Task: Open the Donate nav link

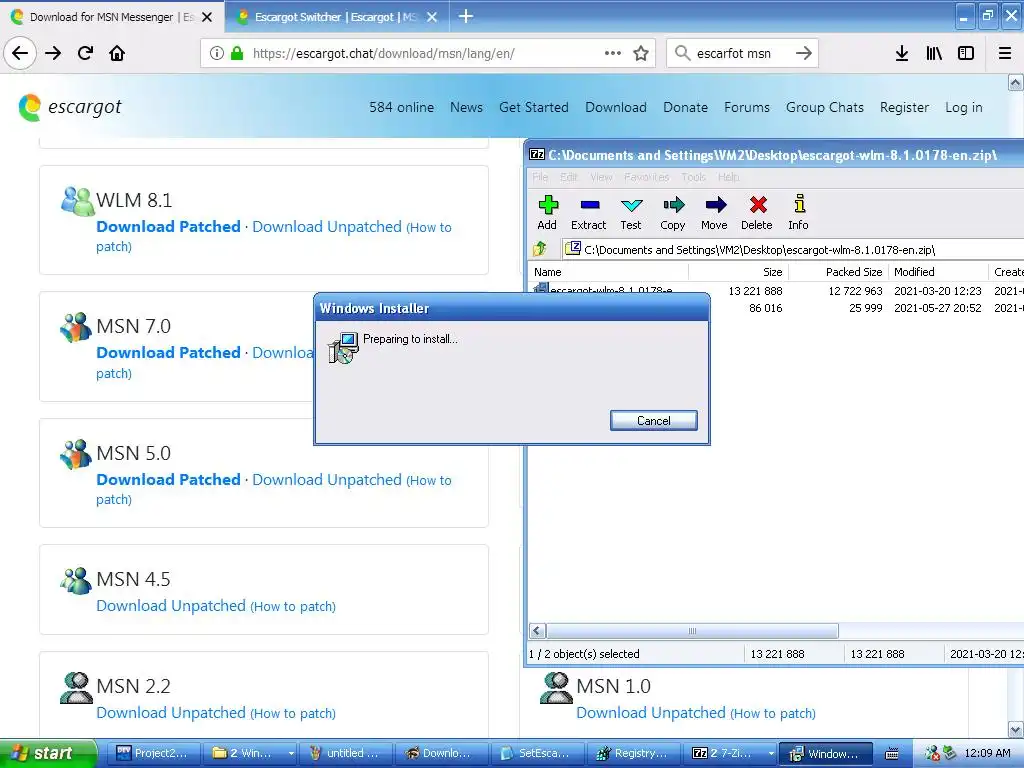Action: [685, 107]
